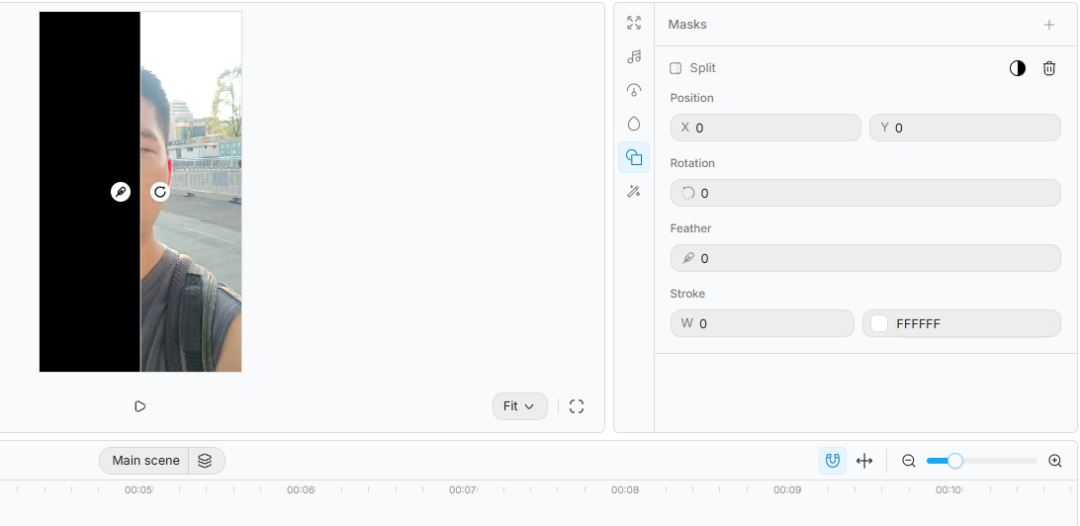Image resolution: width=1080 pixels, height=526 pixels.
Task: Fit the timeline to width with arrows icon
Action: coord(864,461)
